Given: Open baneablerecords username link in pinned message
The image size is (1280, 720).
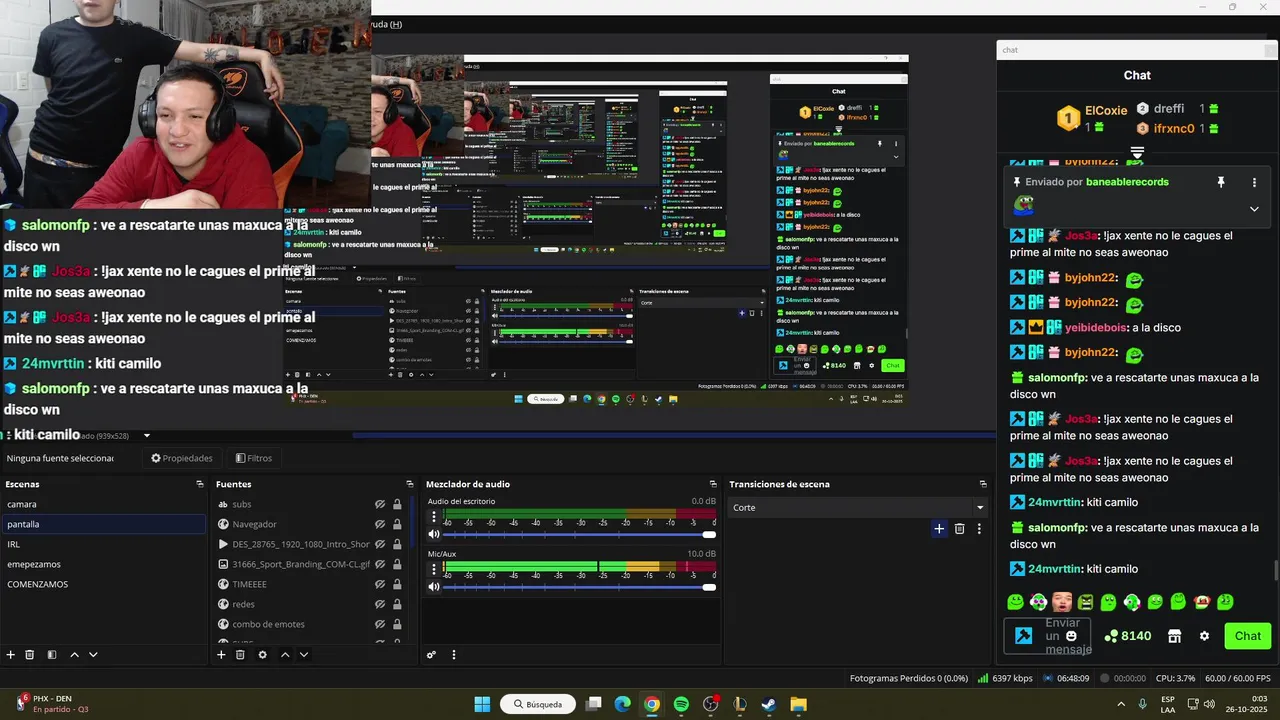Looking at the screenshot, I should pyautogui.click(x=1127, y=182).
